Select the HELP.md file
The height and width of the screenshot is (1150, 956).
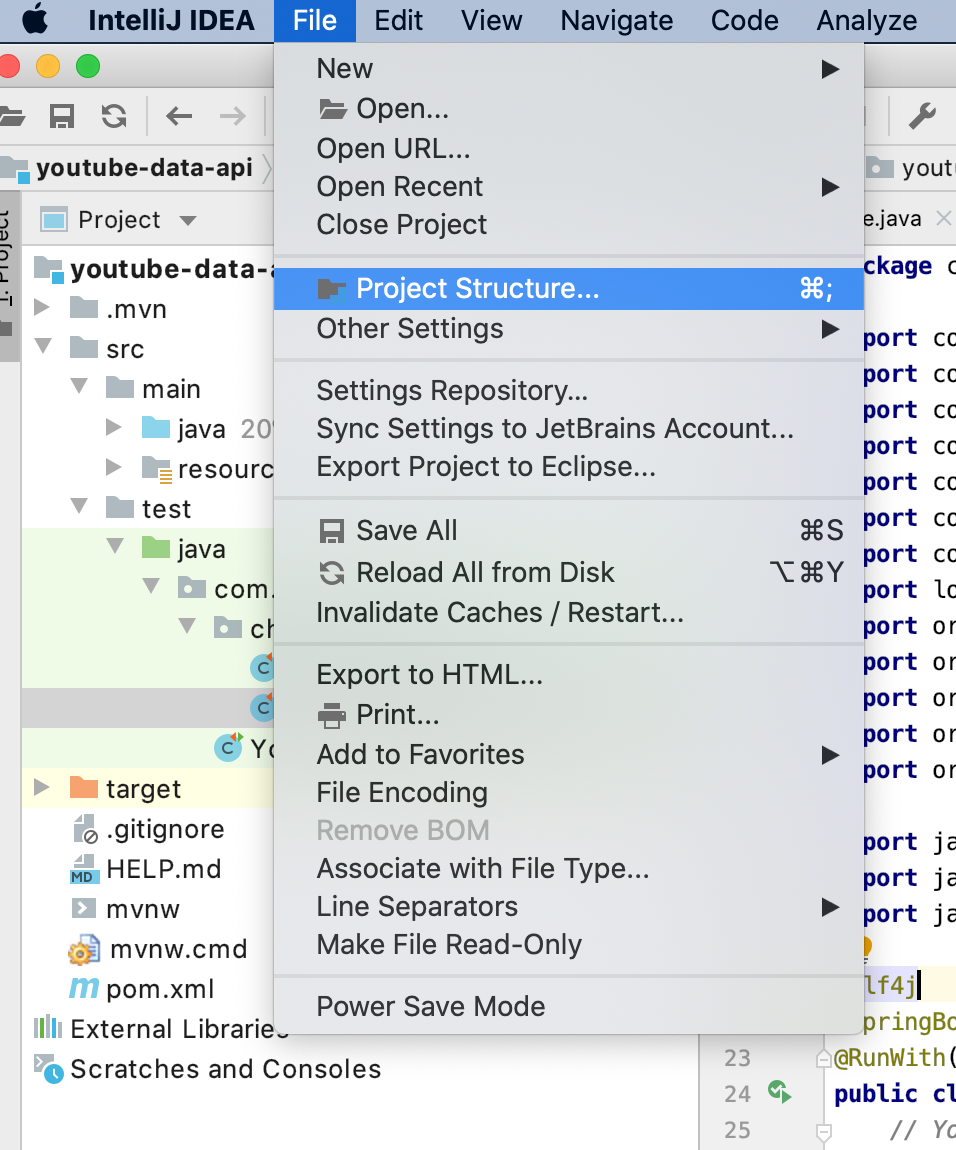[x=164, y=869]
